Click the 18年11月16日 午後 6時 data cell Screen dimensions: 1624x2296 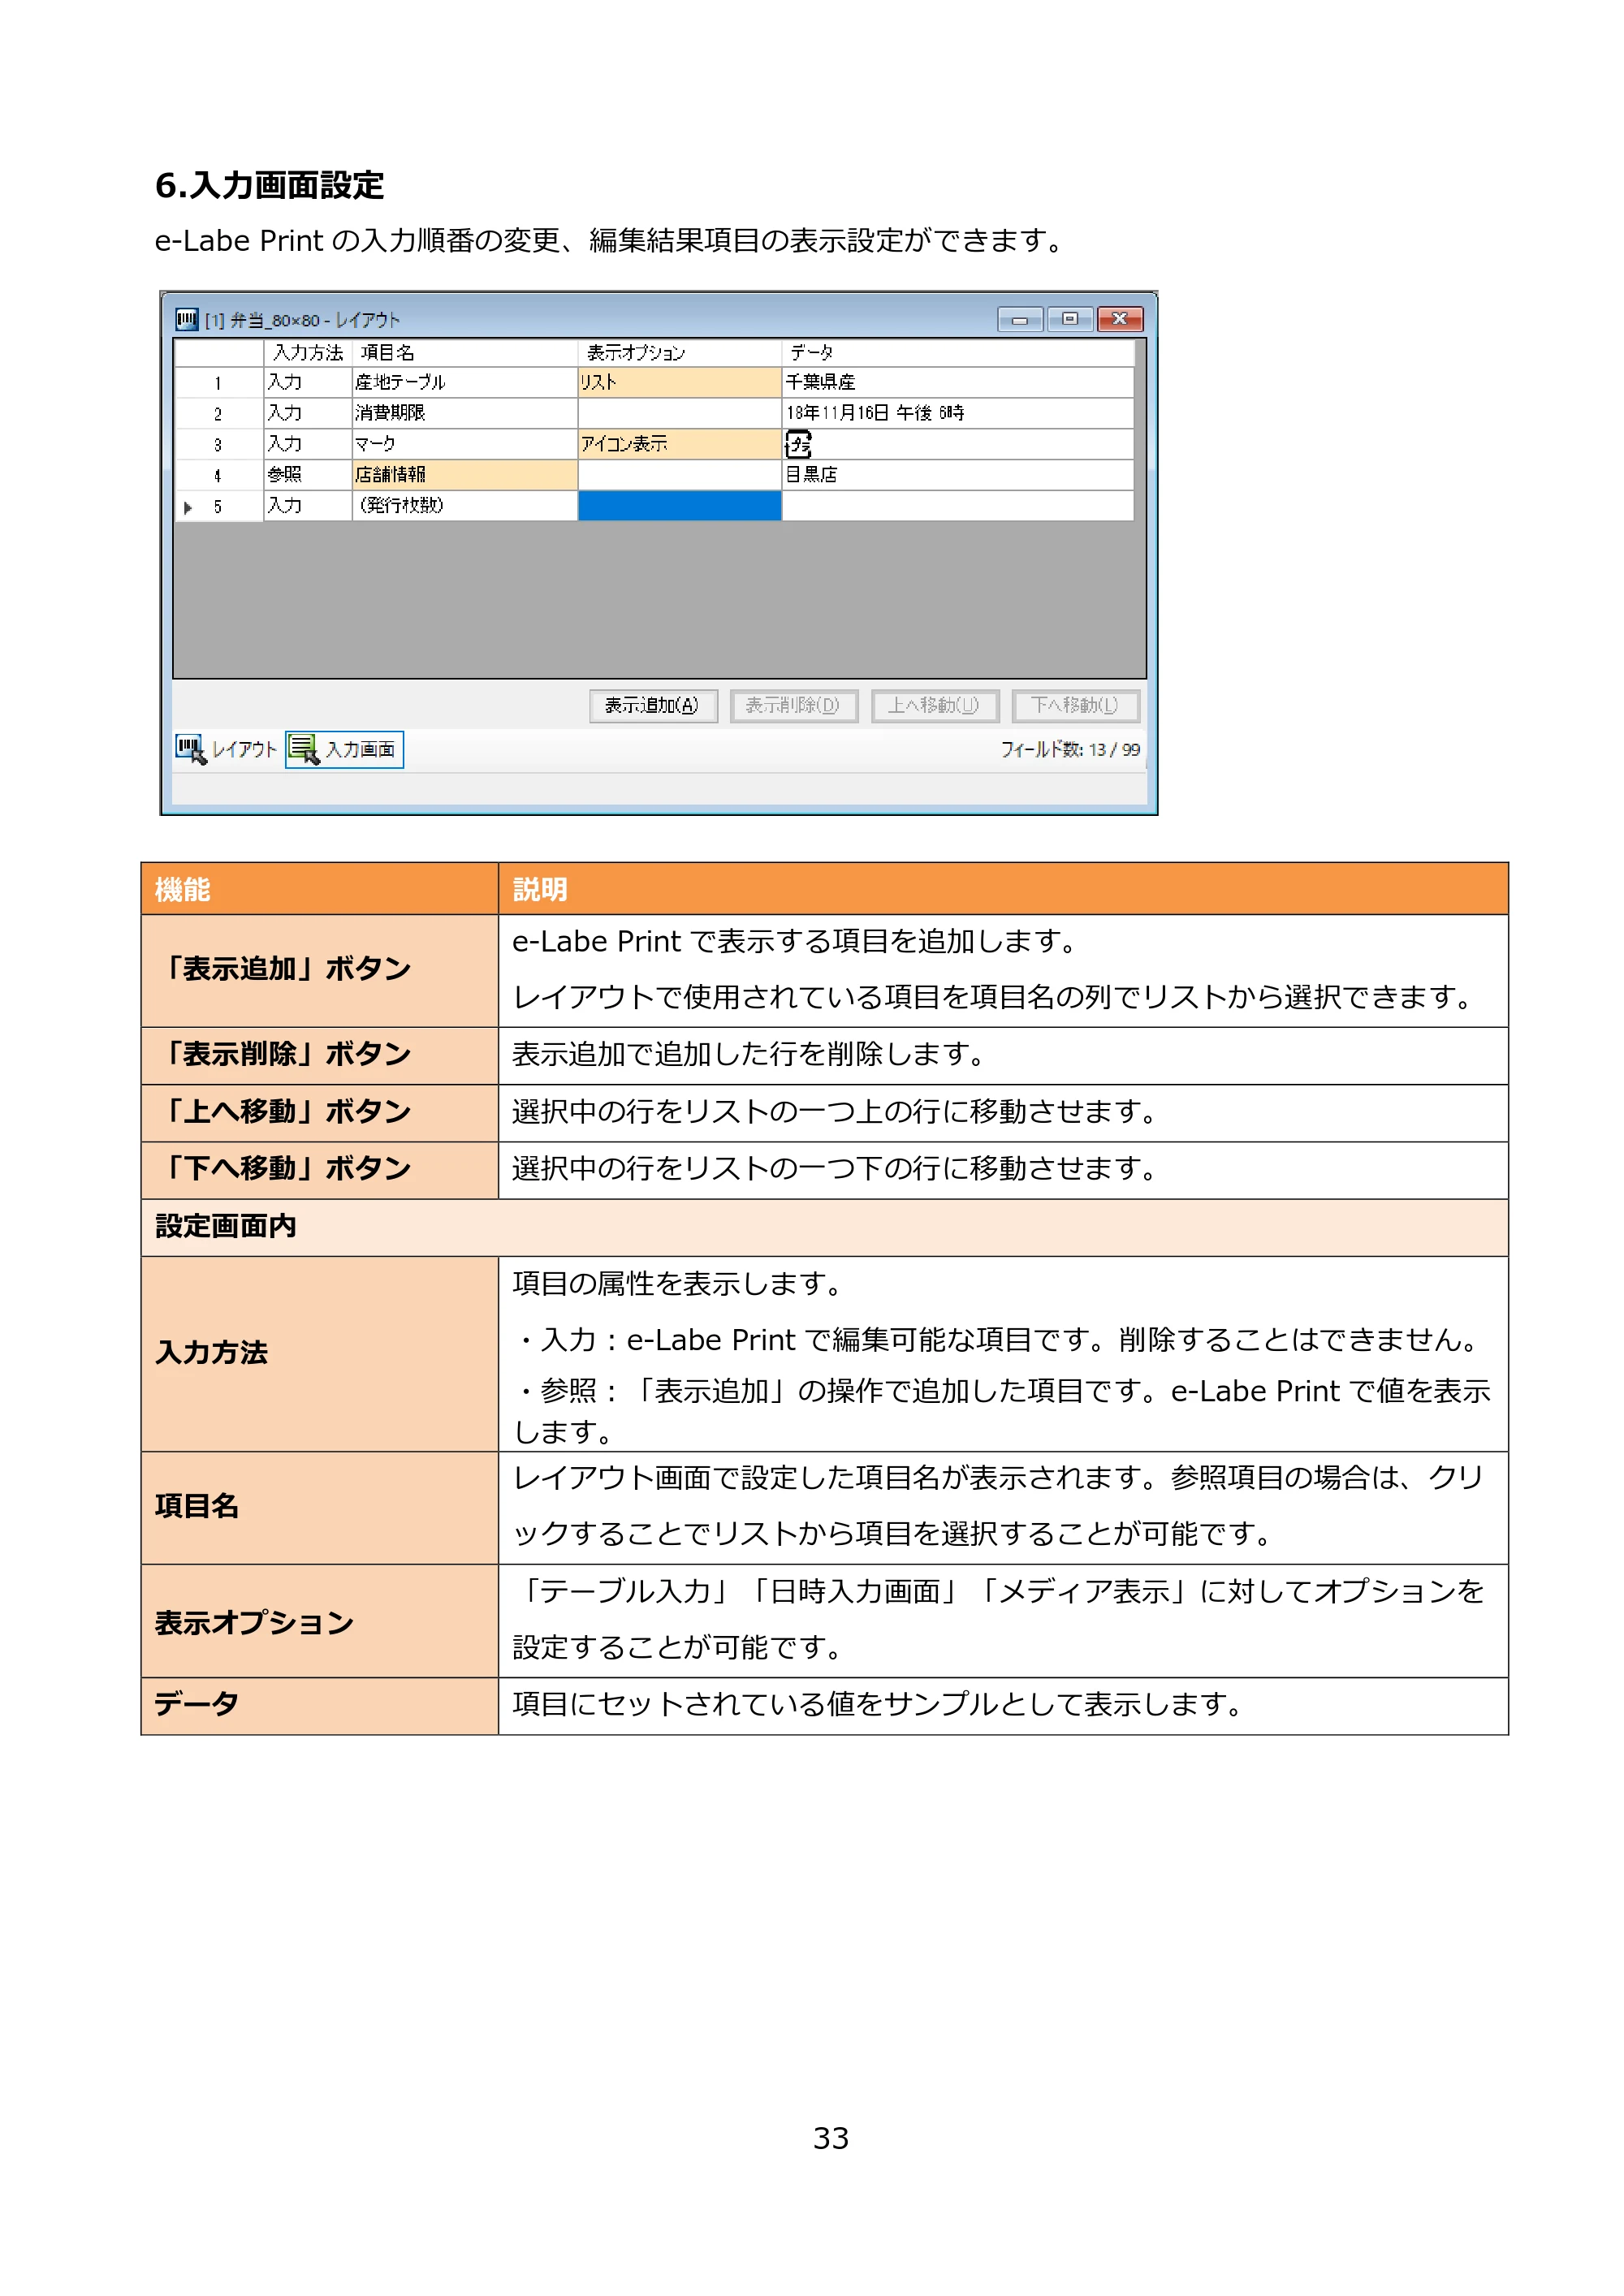[x=957, y=413]
